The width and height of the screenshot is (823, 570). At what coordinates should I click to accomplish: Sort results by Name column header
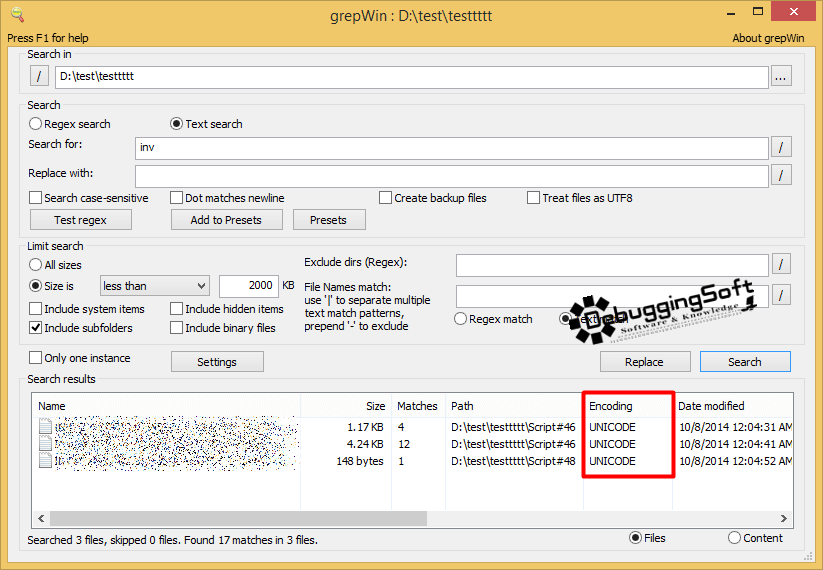[x=166, y=406]
